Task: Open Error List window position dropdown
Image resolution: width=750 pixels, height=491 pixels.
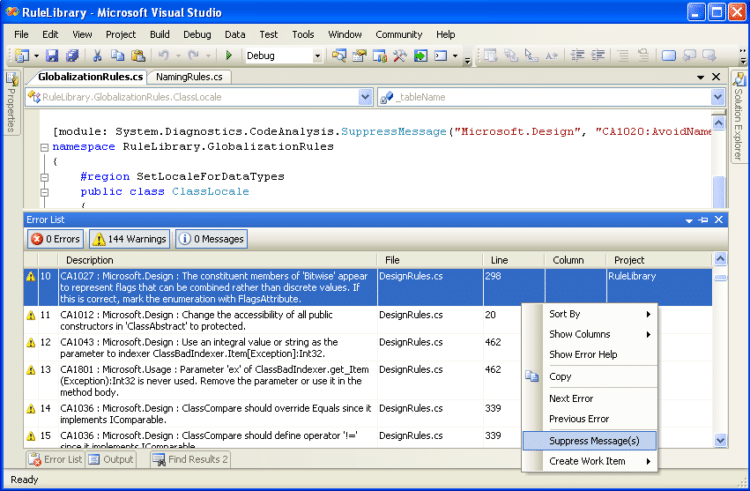Action: (689, 220)
